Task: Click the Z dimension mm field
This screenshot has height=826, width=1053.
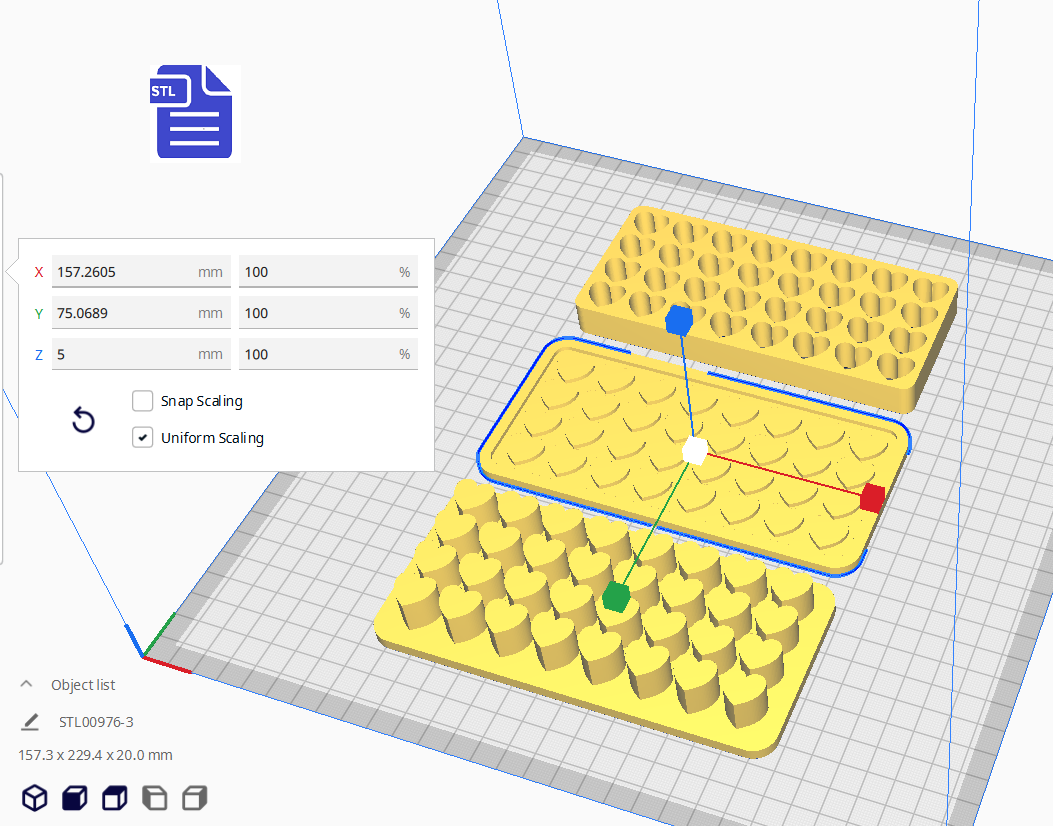Action: 125,354
